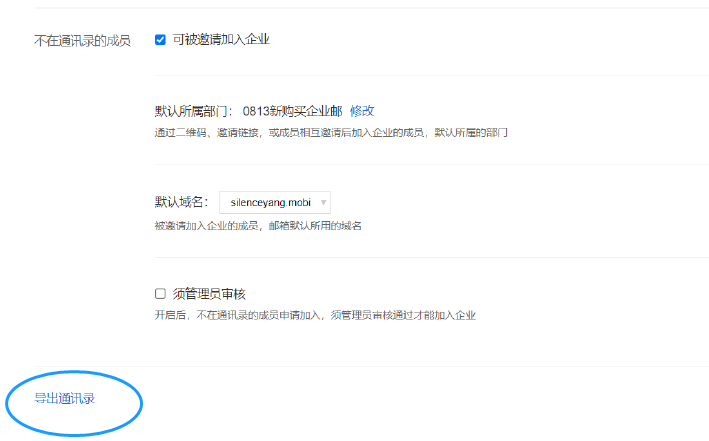Click the 默认所属部门 label

(x=194, y=111)
